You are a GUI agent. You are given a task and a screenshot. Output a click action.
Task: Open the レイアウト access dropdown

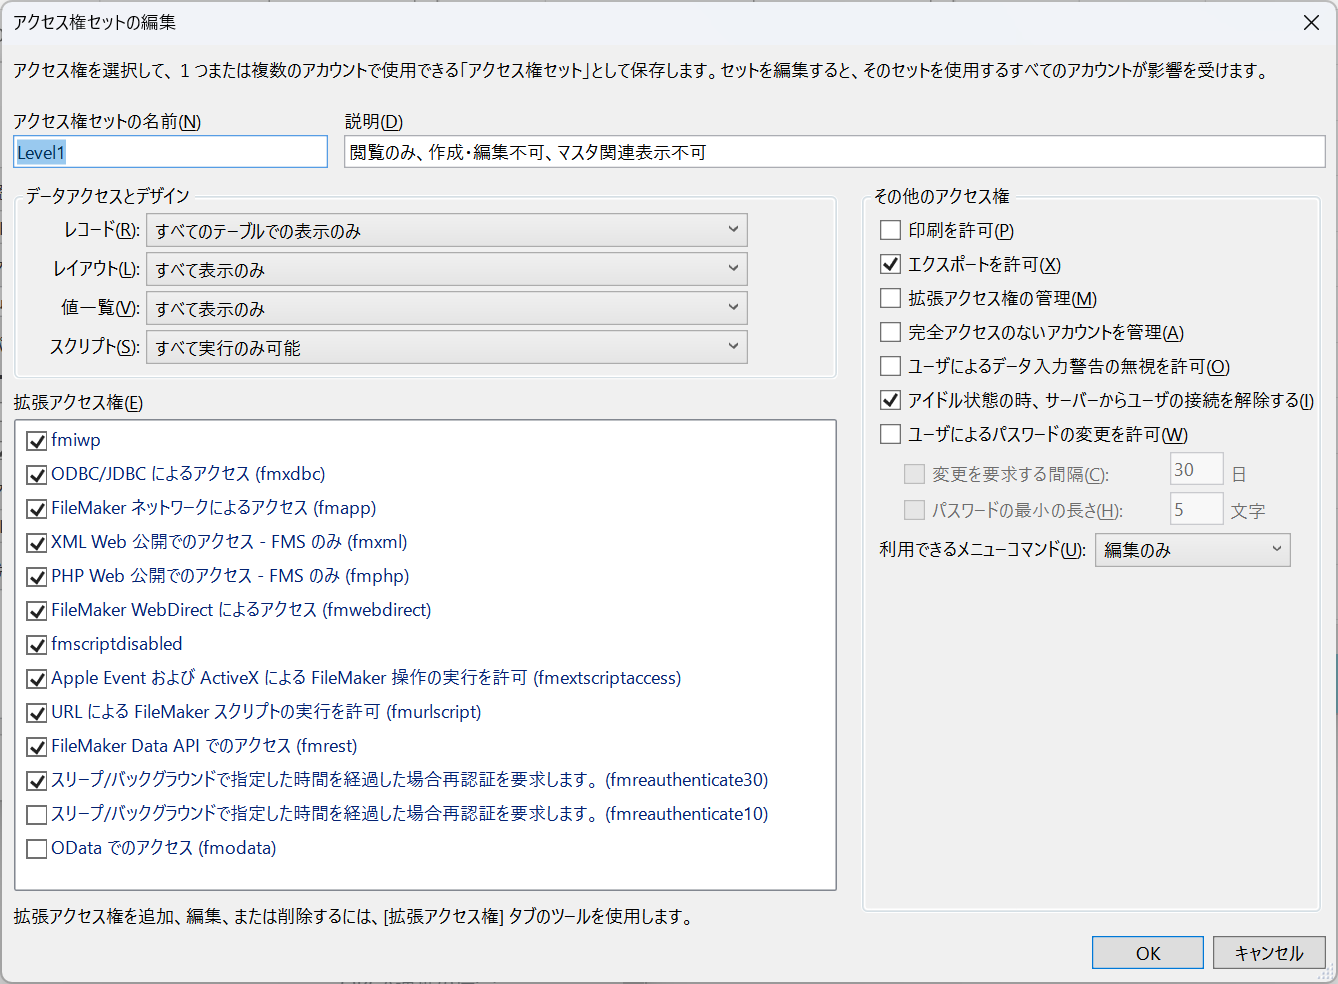pyautogui.click(x=447, y=269)
